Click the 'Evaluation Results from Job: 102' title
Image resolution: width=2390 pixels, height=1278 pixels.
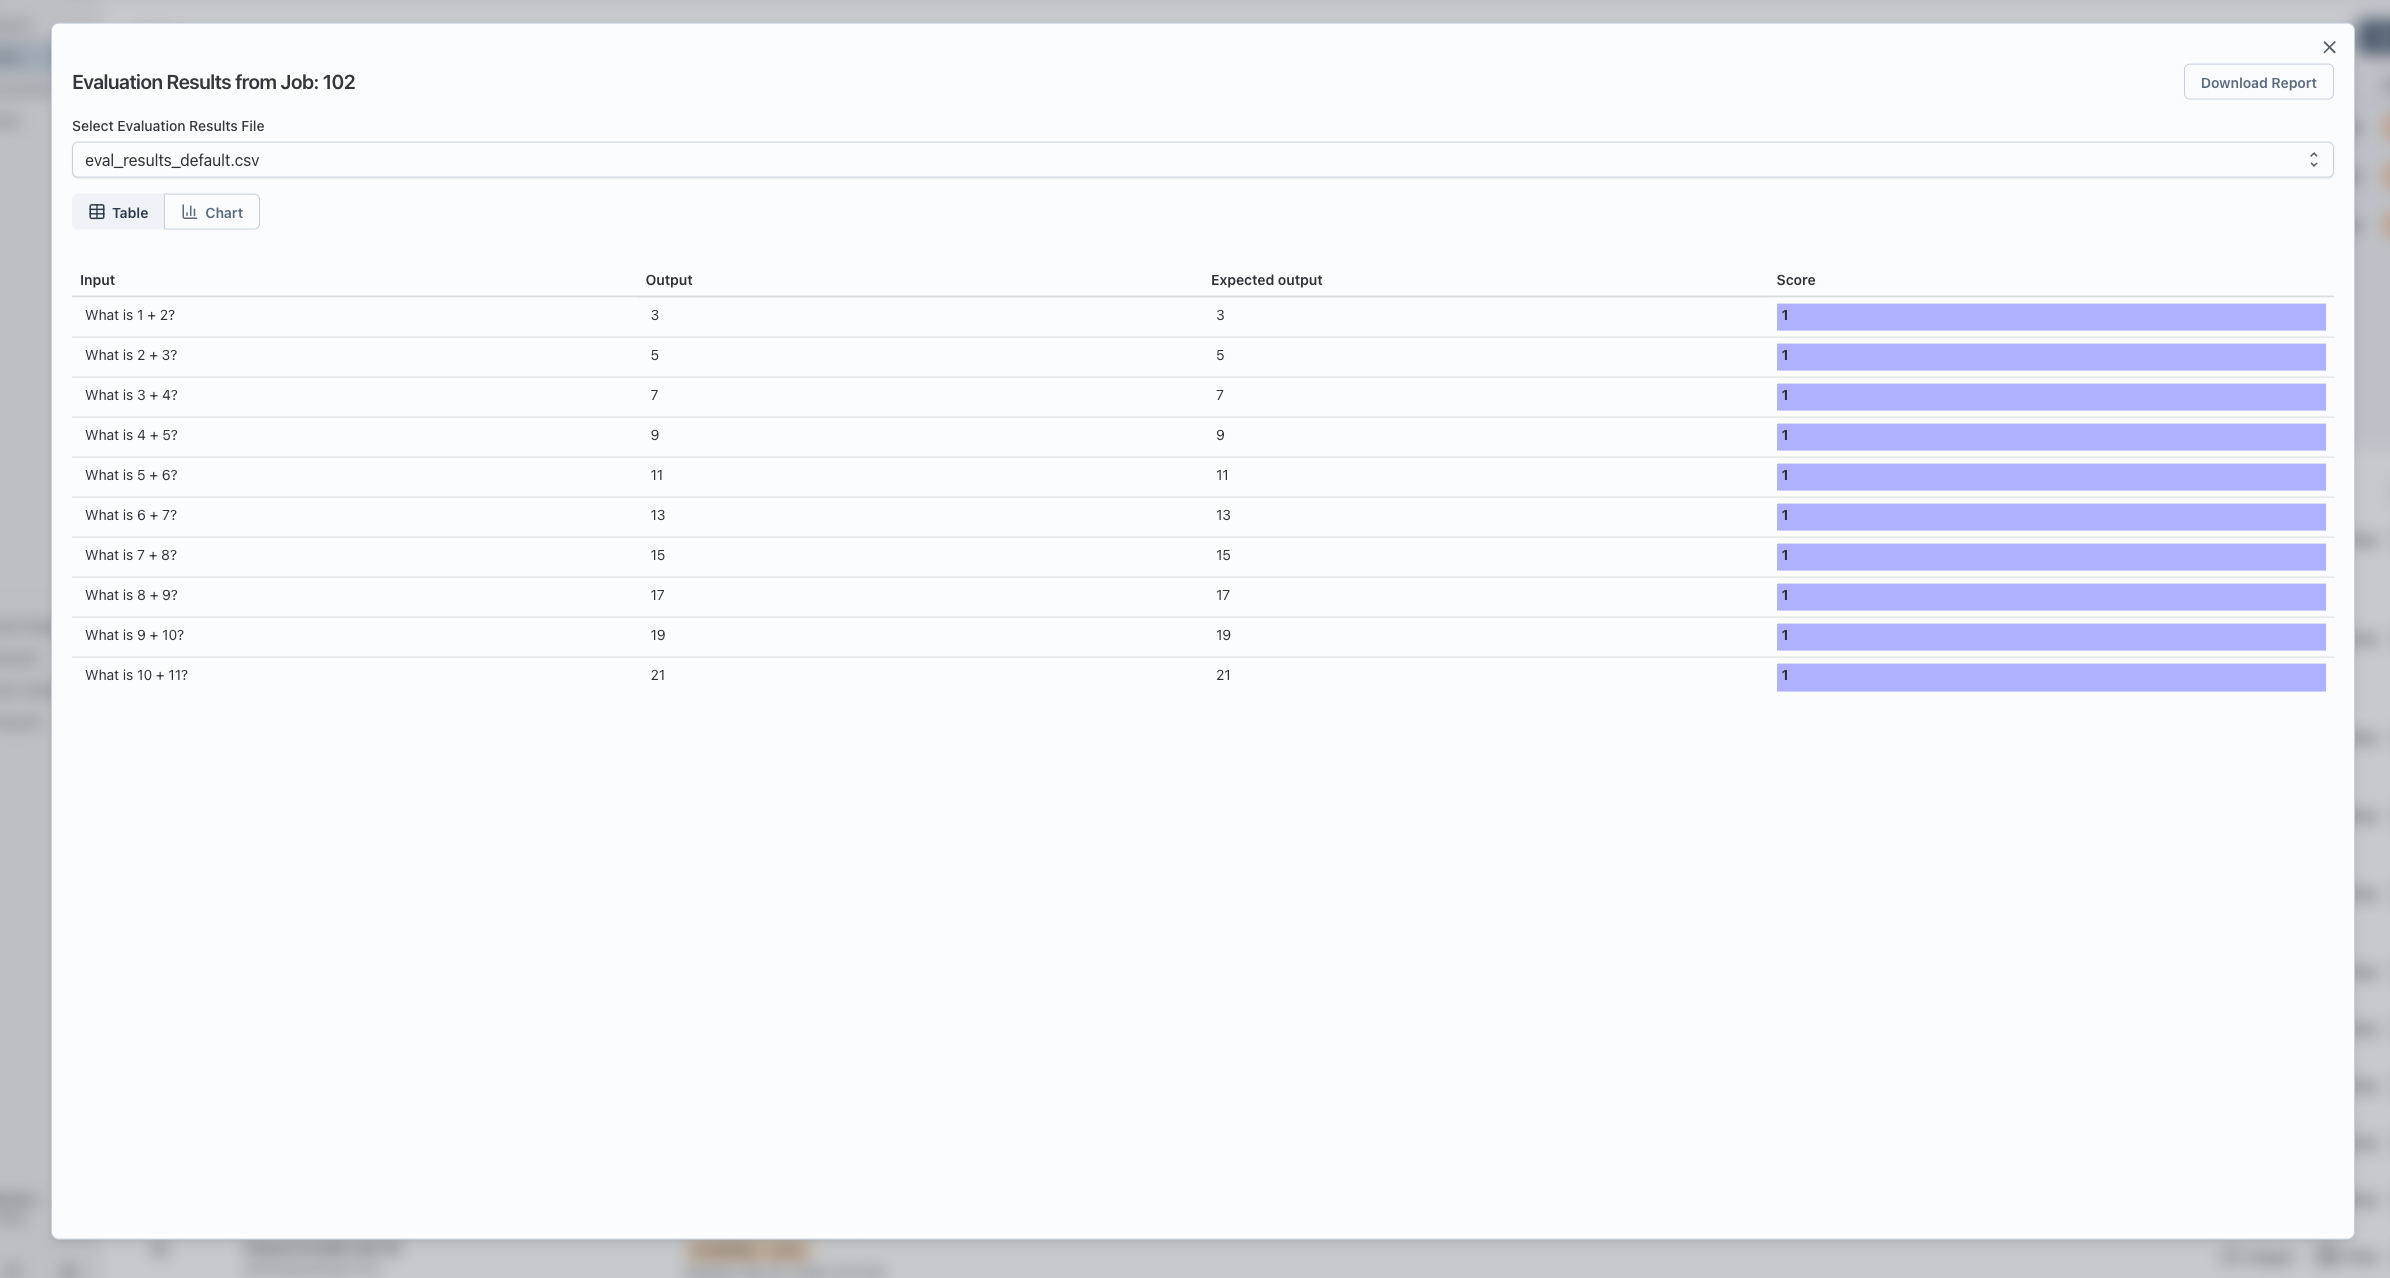point(213,82)
